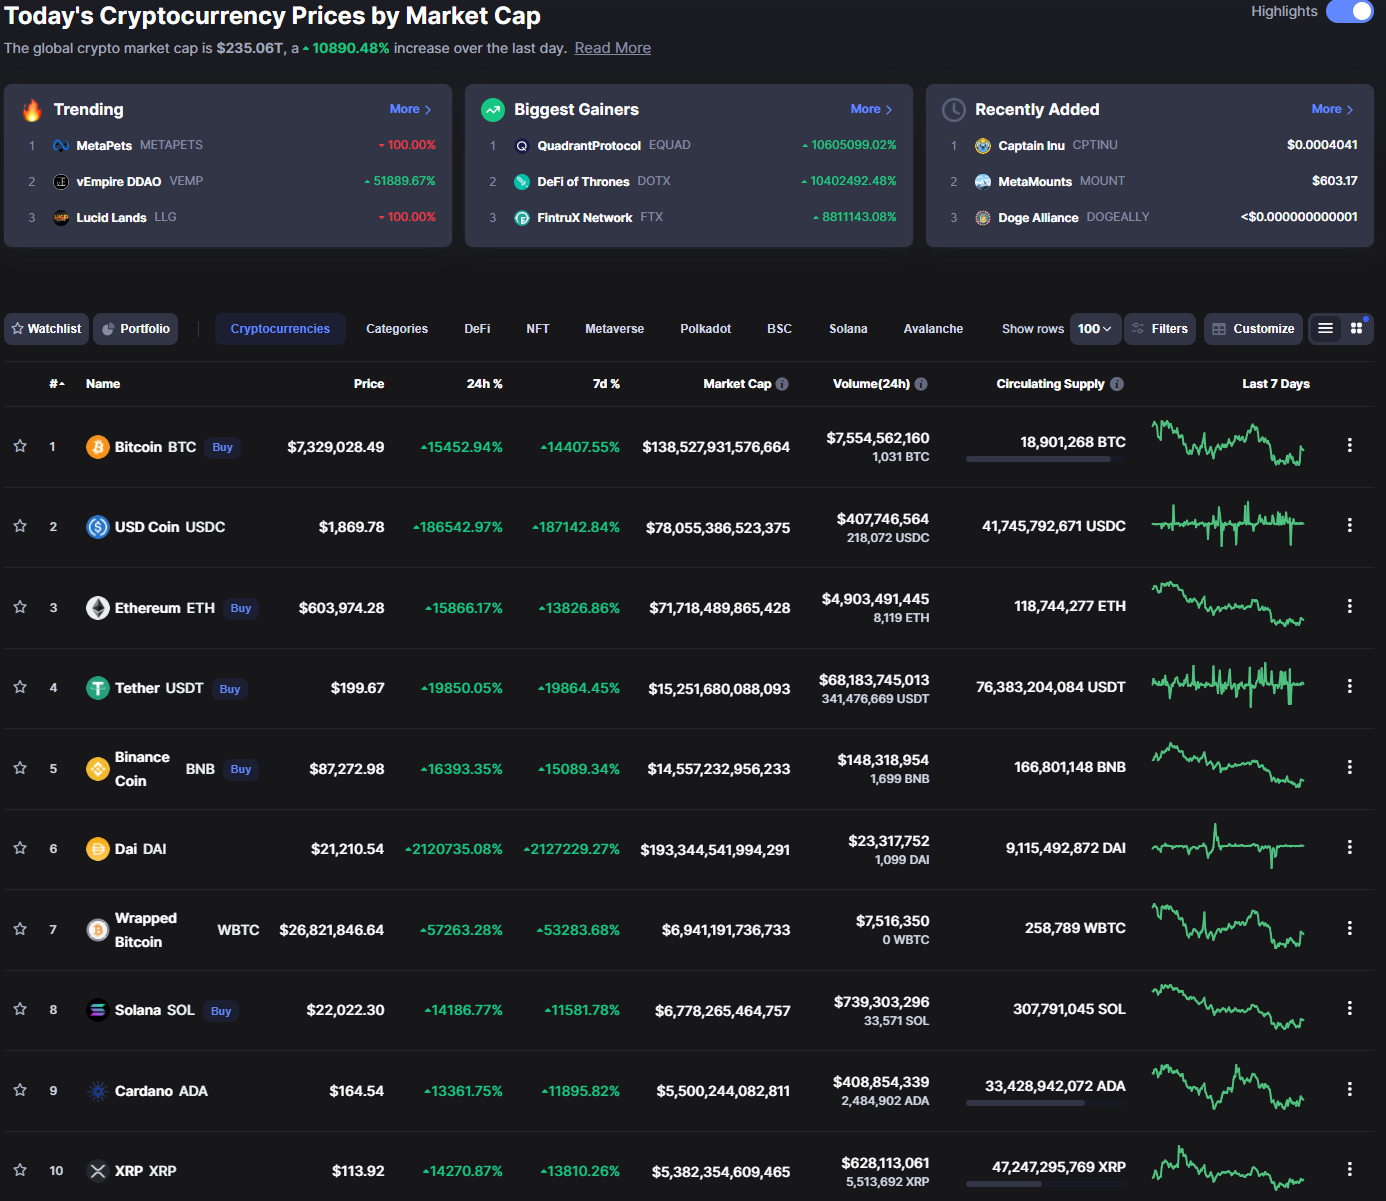Select the Cryptocurrencies tab
The width and height of the screenshot is (1386, 1201).
tap(280, 329)
